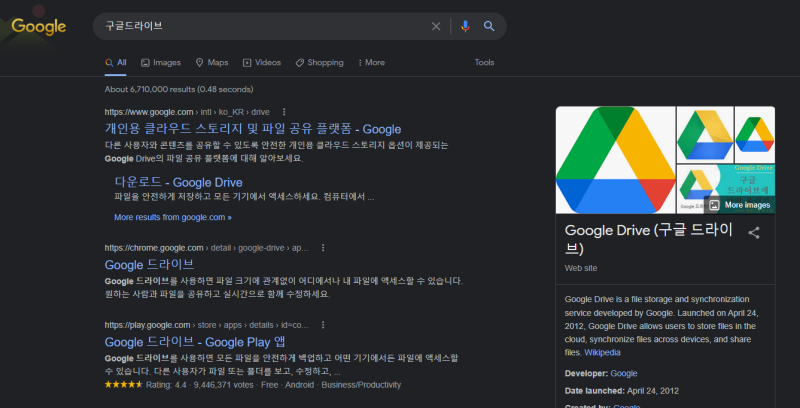Open the Tools search options
Viewport: 800px width, 408px height.
tap(484, 63)
